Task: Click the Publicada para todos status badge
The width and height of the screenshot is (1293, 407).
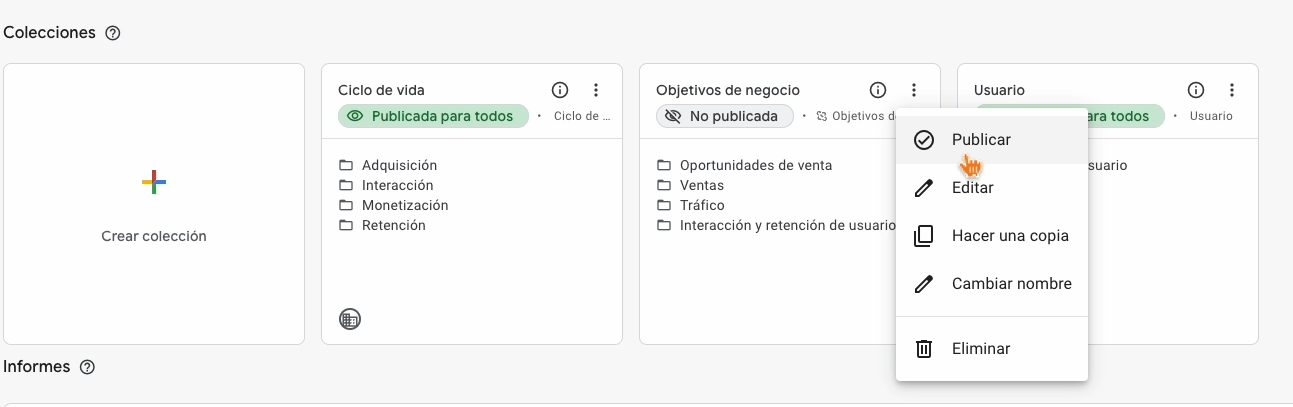Action: click(432, 116)
